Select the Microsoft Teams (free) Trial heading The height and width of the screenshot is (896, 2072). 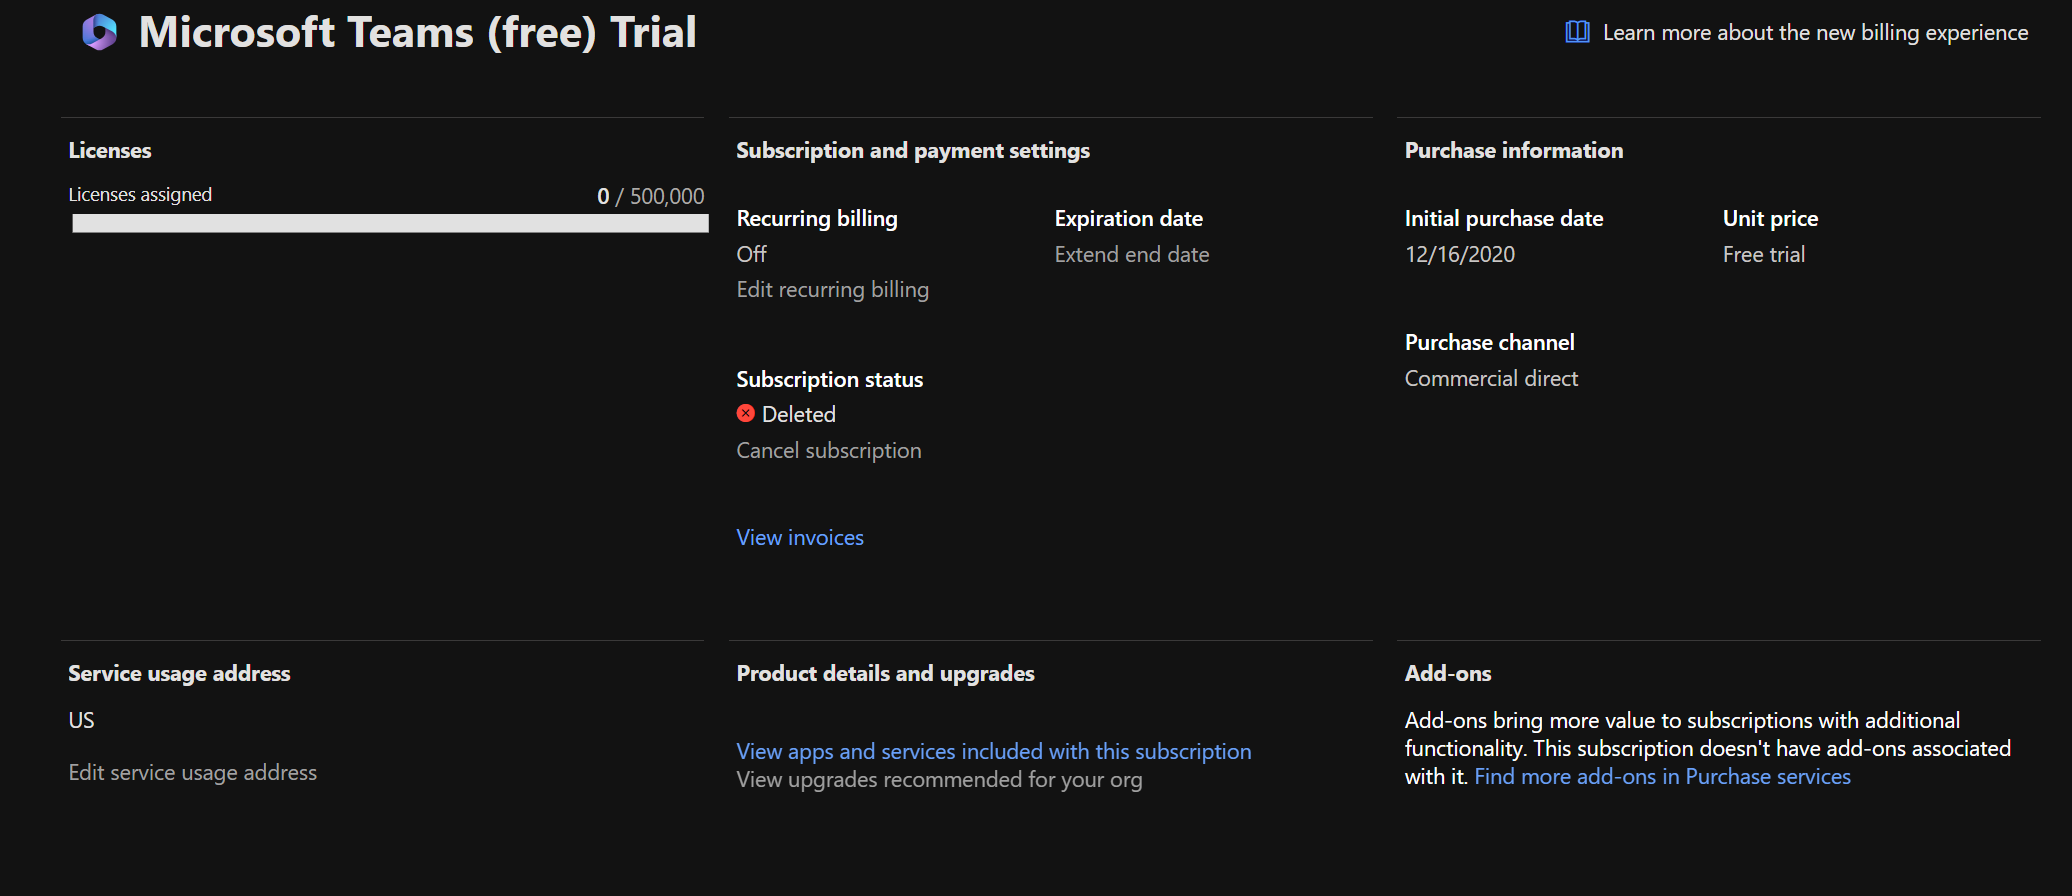[418, 32]
